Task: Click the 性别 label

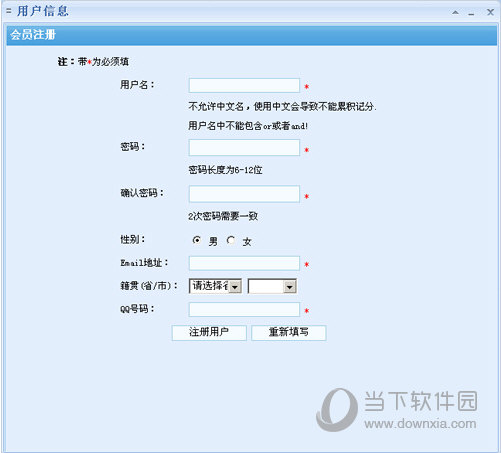Action: (133, 239)
